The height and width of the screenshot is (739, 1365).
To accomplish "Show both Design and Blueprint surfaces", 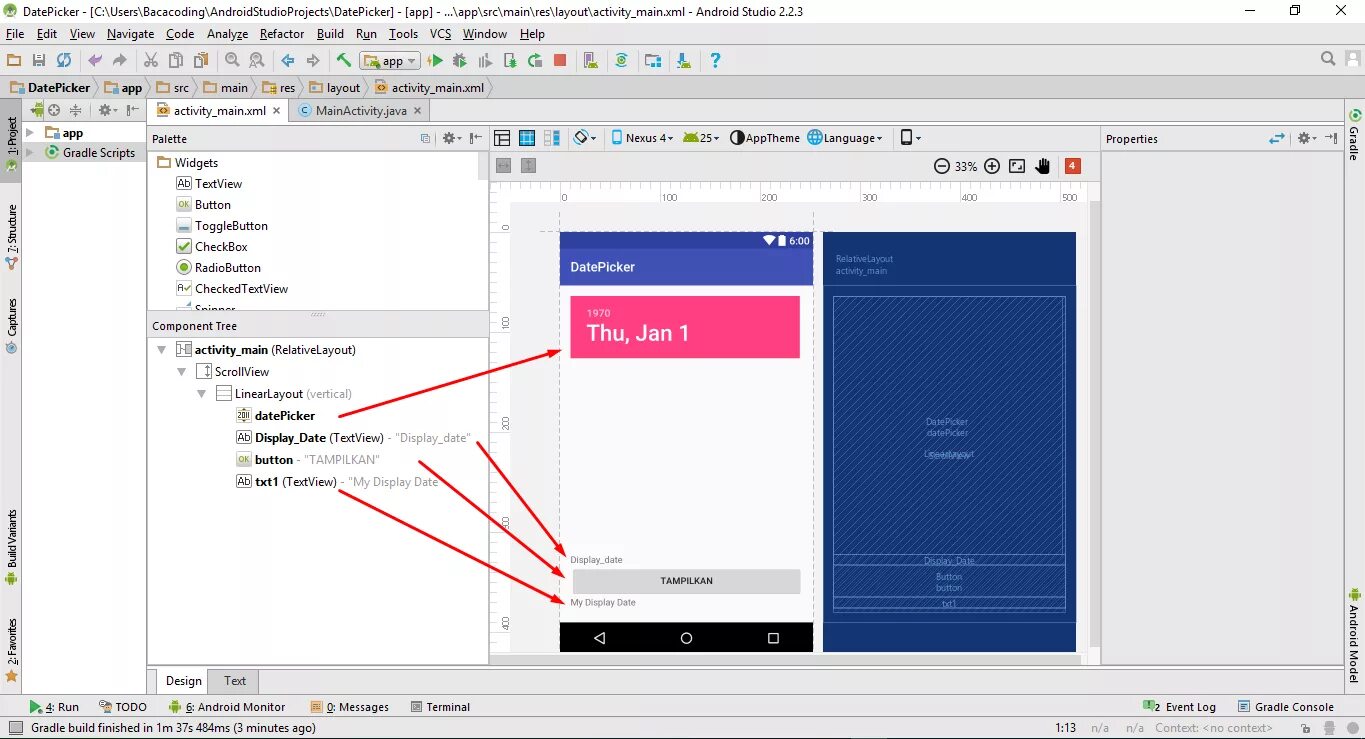I will [550, 138].
